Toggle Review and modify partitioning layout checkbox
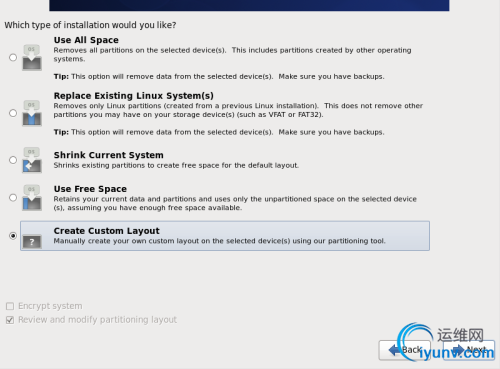The width and height of the screenshot is (500, 369). point(10,320)
